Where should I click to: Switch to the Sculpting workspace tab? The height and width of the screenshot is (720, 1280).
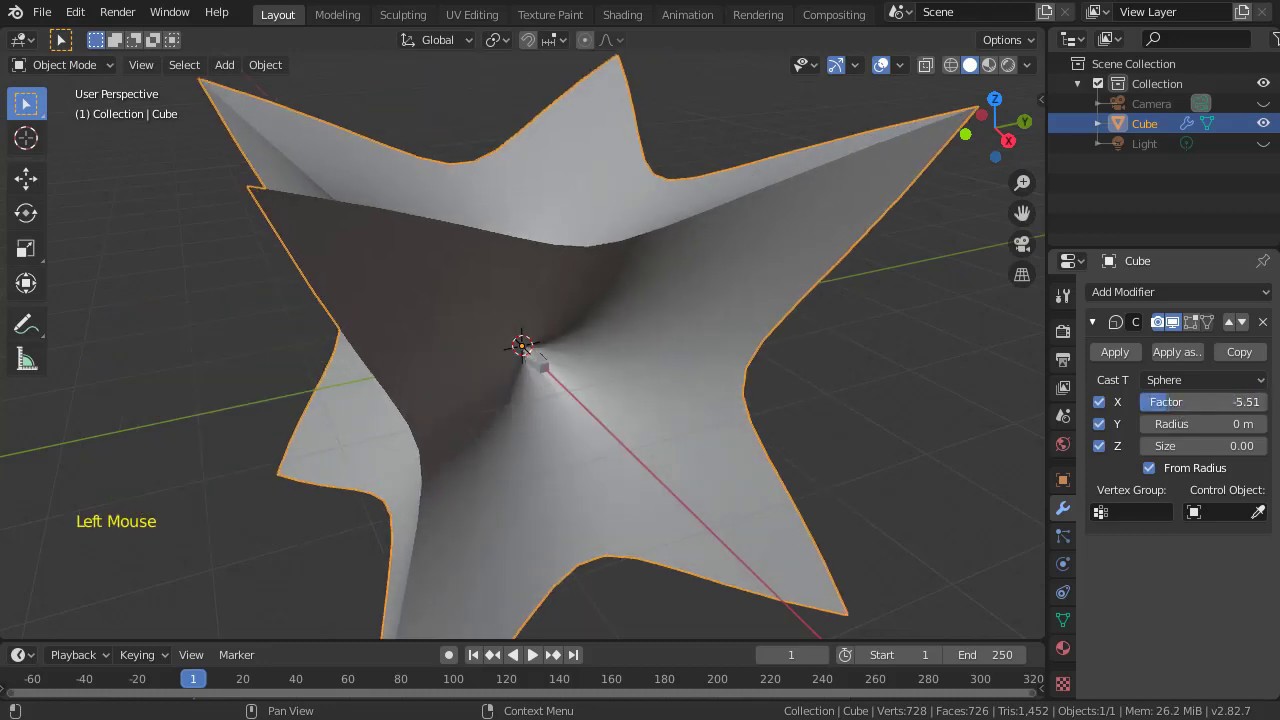(403, 14)
